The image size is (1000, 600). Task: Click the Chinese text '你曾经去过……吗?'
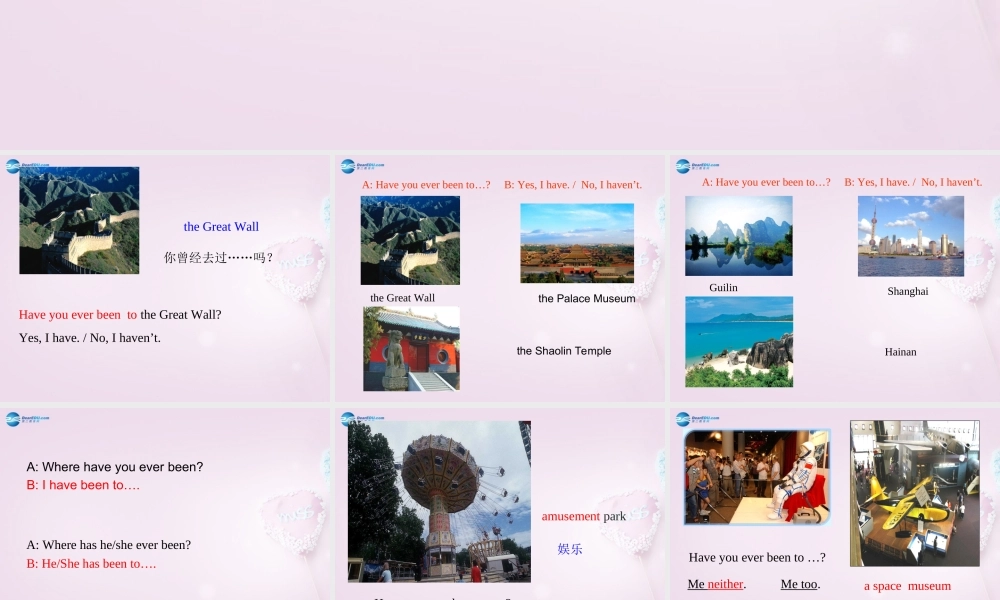(218, 258)
